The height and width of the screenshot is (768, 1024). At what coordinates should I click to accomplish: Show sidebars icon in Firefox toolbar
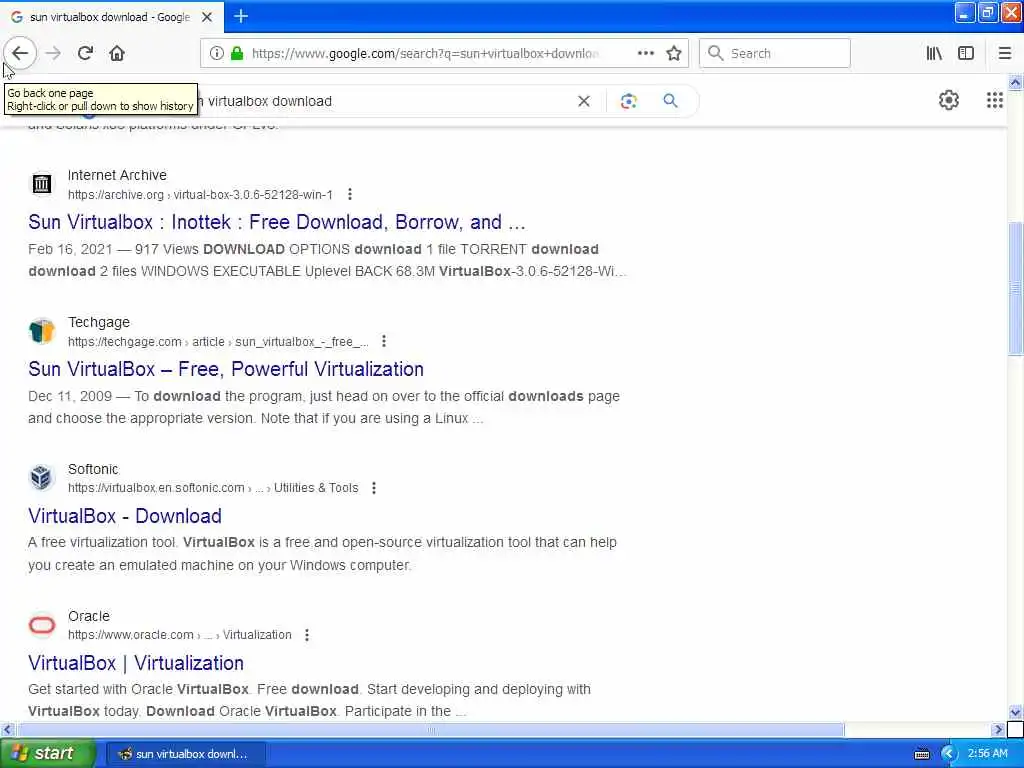point(966,53)
